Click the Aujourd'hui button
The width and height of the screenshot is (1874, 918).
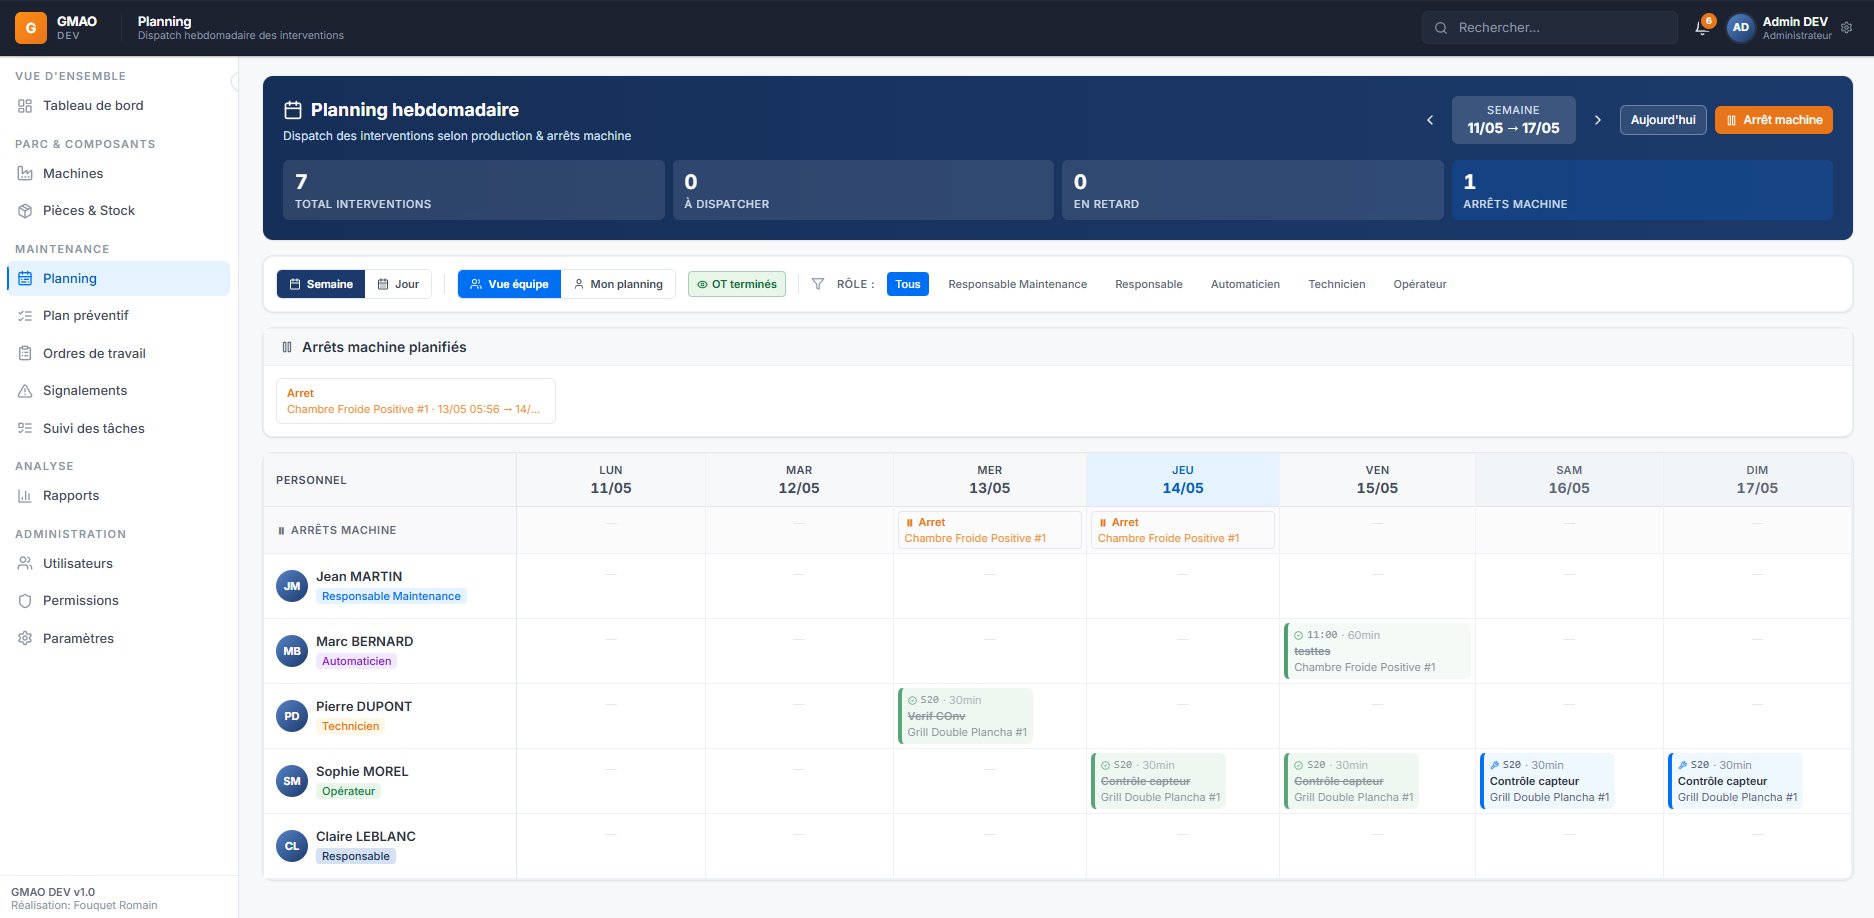click(x=1663, y=120)
